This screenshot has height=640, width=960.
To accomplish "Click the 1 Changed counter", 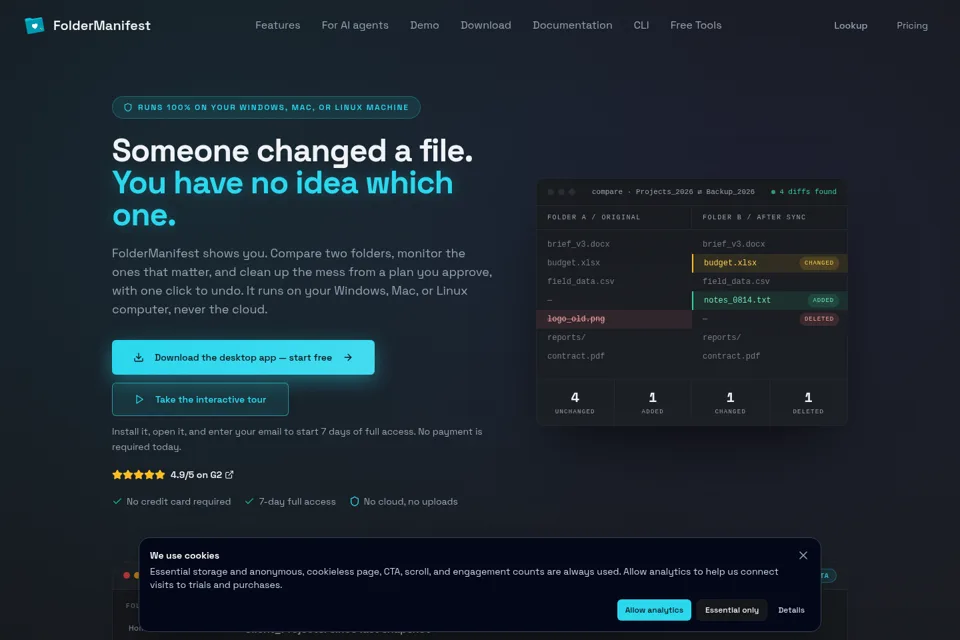I will [730, 402].
